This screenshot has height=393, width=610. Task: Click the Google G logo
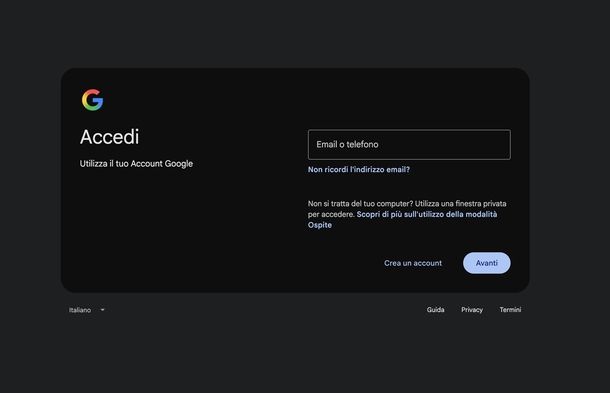pos(93,100)
